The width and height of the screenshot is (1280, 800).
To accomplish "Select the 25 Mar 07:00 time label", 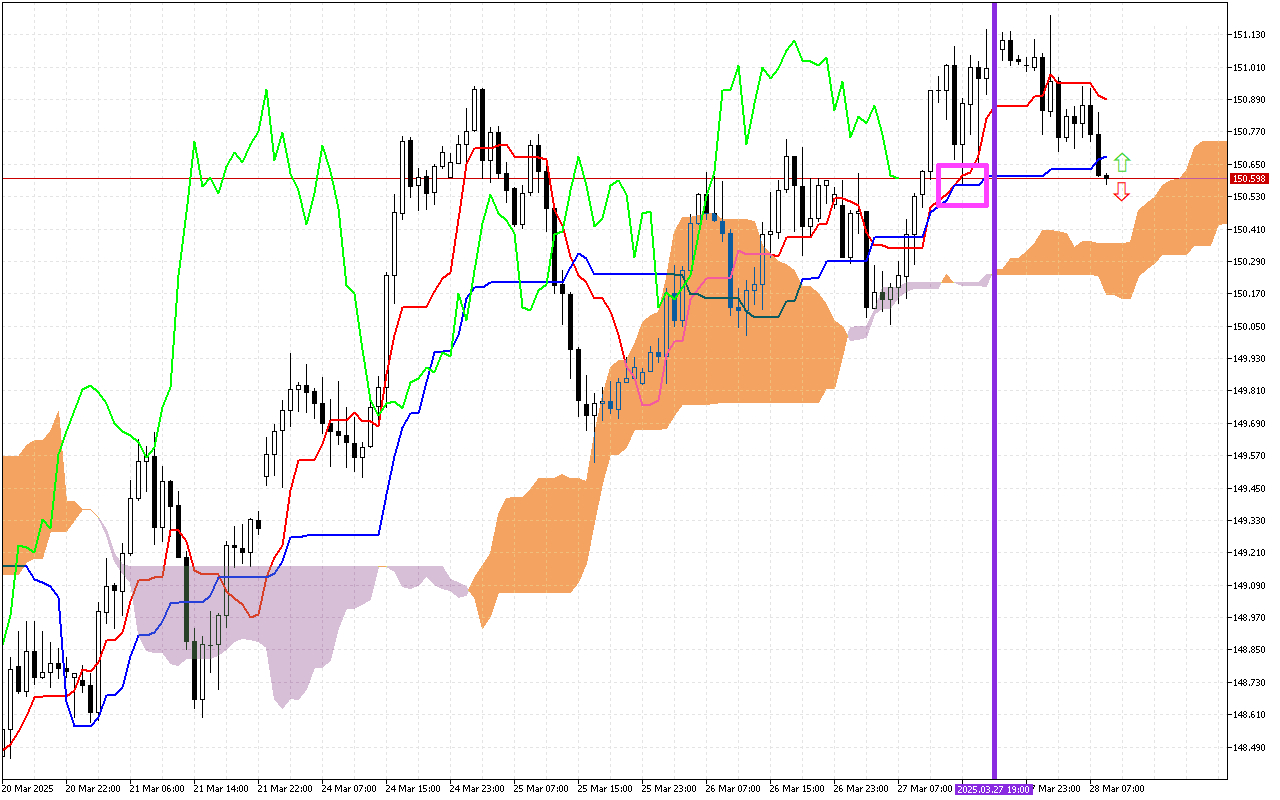I will (x=543, y=789).
